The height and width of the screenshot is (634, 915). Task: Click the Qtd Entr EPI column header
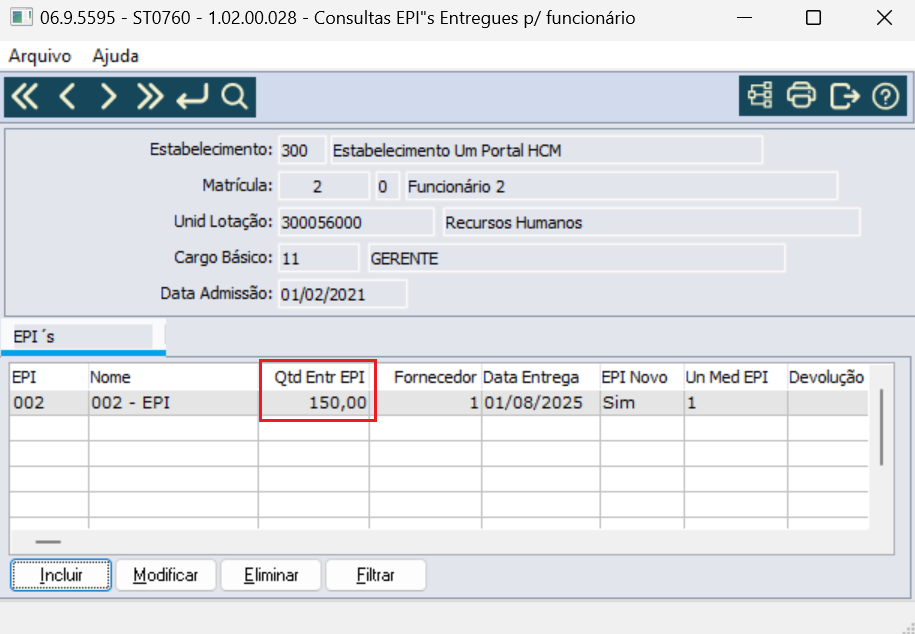point(314,377)
